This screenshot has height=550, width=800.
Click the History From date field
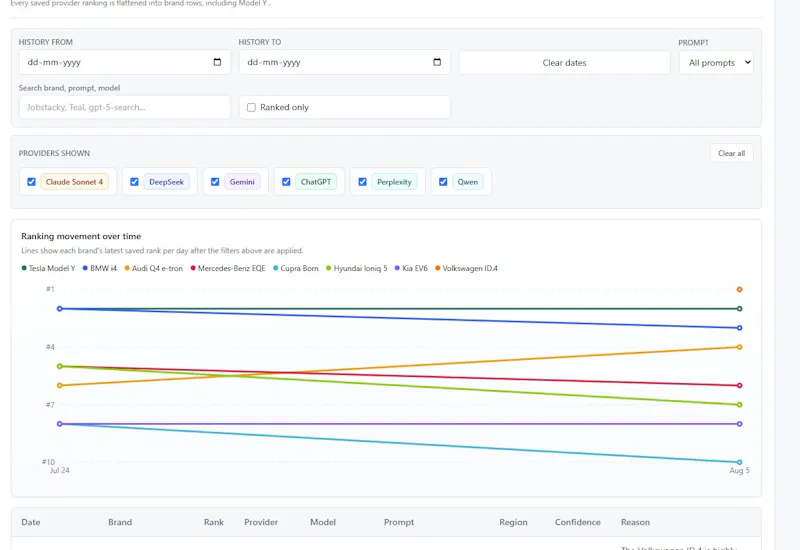[x=124, y=62]
